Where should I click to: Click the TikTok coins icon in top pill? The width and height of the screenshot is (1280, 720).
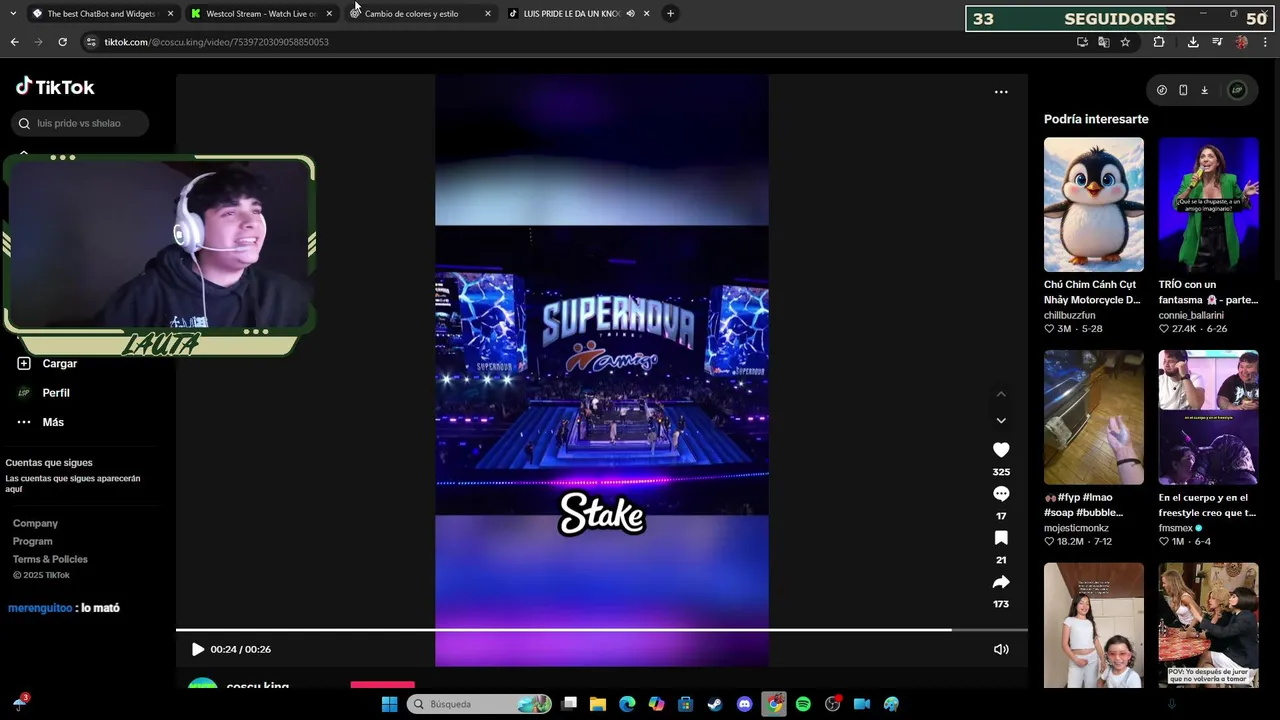point(1161,90)
